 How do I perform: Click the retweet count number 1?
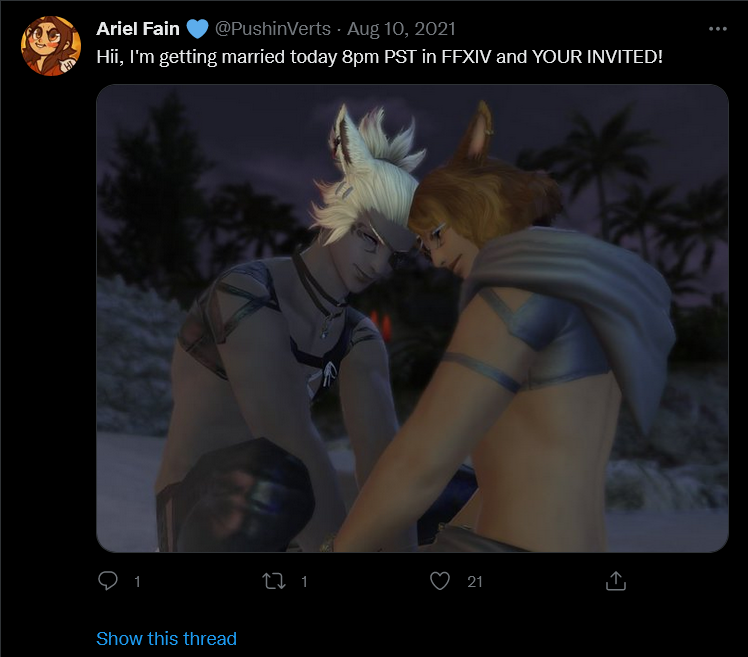(304, 581)
